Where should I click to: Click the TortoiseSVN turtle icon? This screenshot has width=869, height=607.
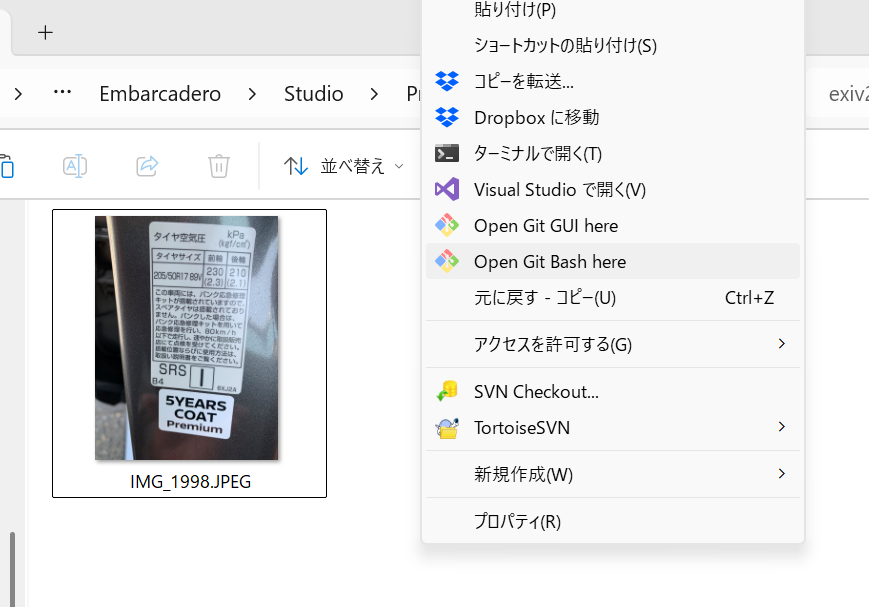[447, 428]
